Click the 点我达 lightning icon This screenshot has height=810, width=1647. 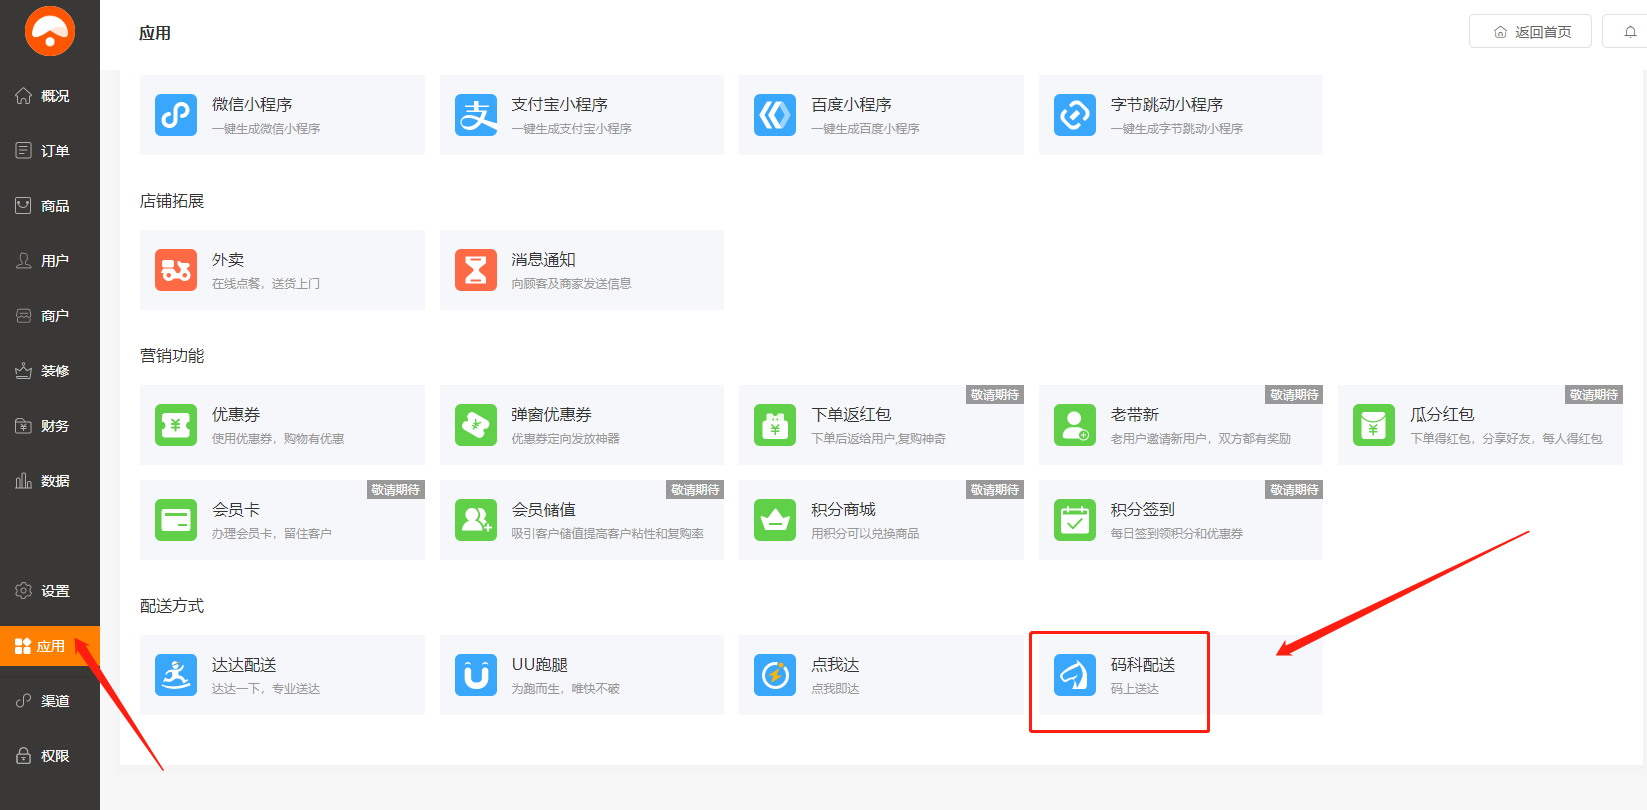tap(775, 675)
